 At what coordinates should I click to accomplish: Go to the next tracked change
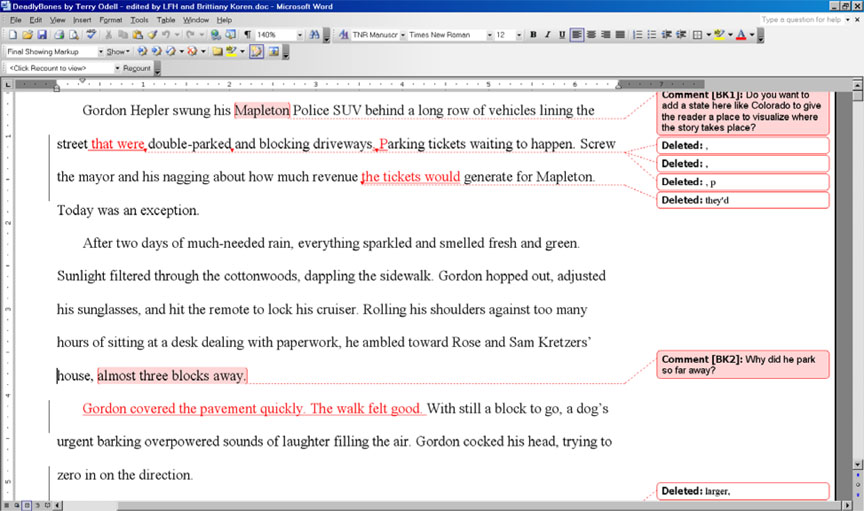156,51
